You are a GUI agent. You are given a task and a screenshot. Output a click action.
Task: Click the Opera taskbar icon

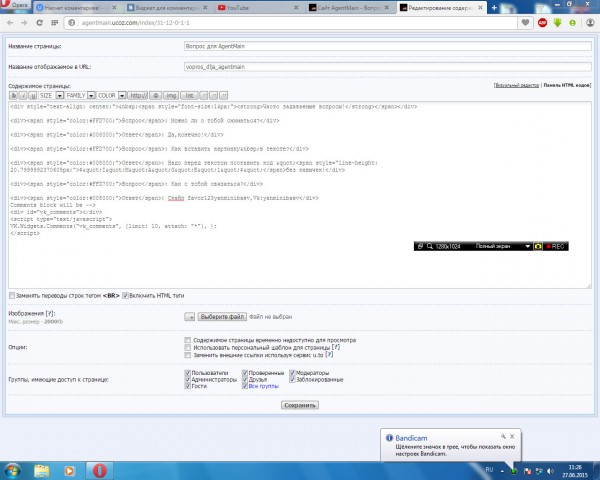(99, 471)
